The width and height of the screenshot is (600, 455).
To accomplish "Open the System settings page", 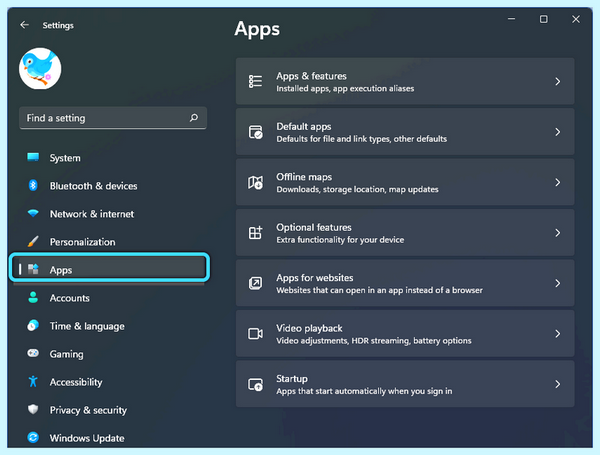I will click(x=65, y=158).
